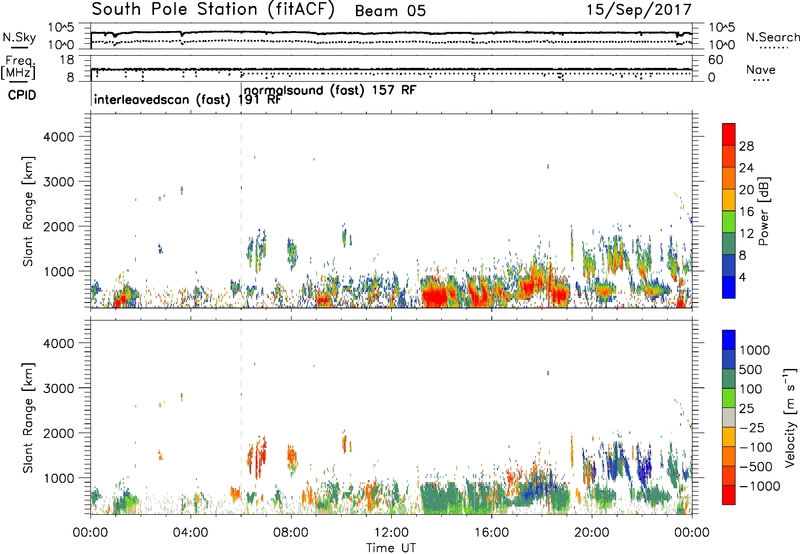The height and width of the screenshot is (554, 800).
Task: Click the 'Nave' legend label
Action: (761, 69)
